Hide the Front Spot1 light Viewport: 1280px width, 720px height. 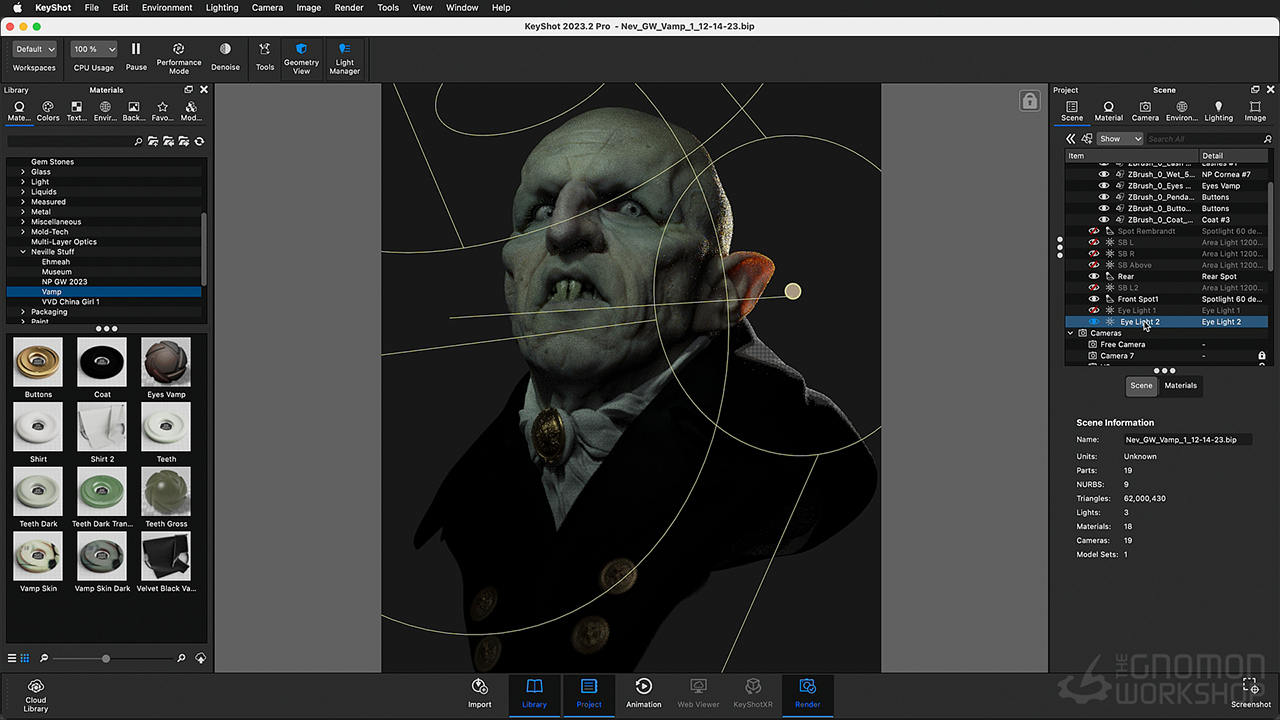tap(1094, 299)
